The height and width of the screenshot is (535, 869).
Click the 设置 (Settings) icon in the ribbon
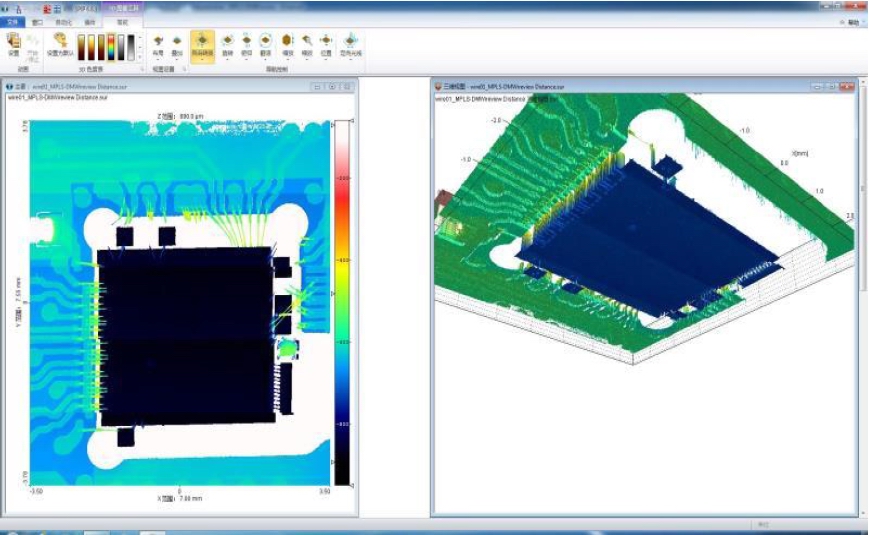(13, 44)
